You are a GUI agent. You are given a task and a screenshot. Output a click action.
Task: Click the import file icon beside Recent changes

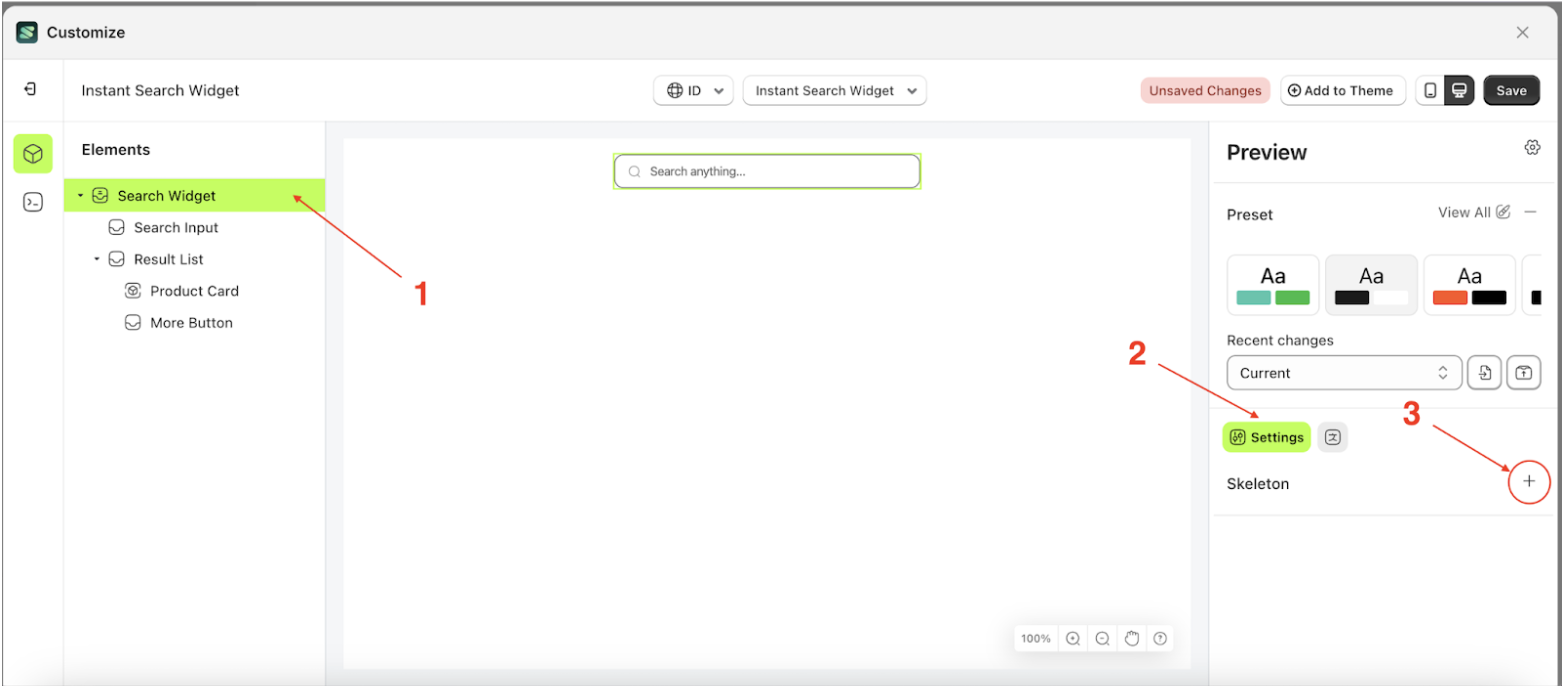click(1484, 372)
